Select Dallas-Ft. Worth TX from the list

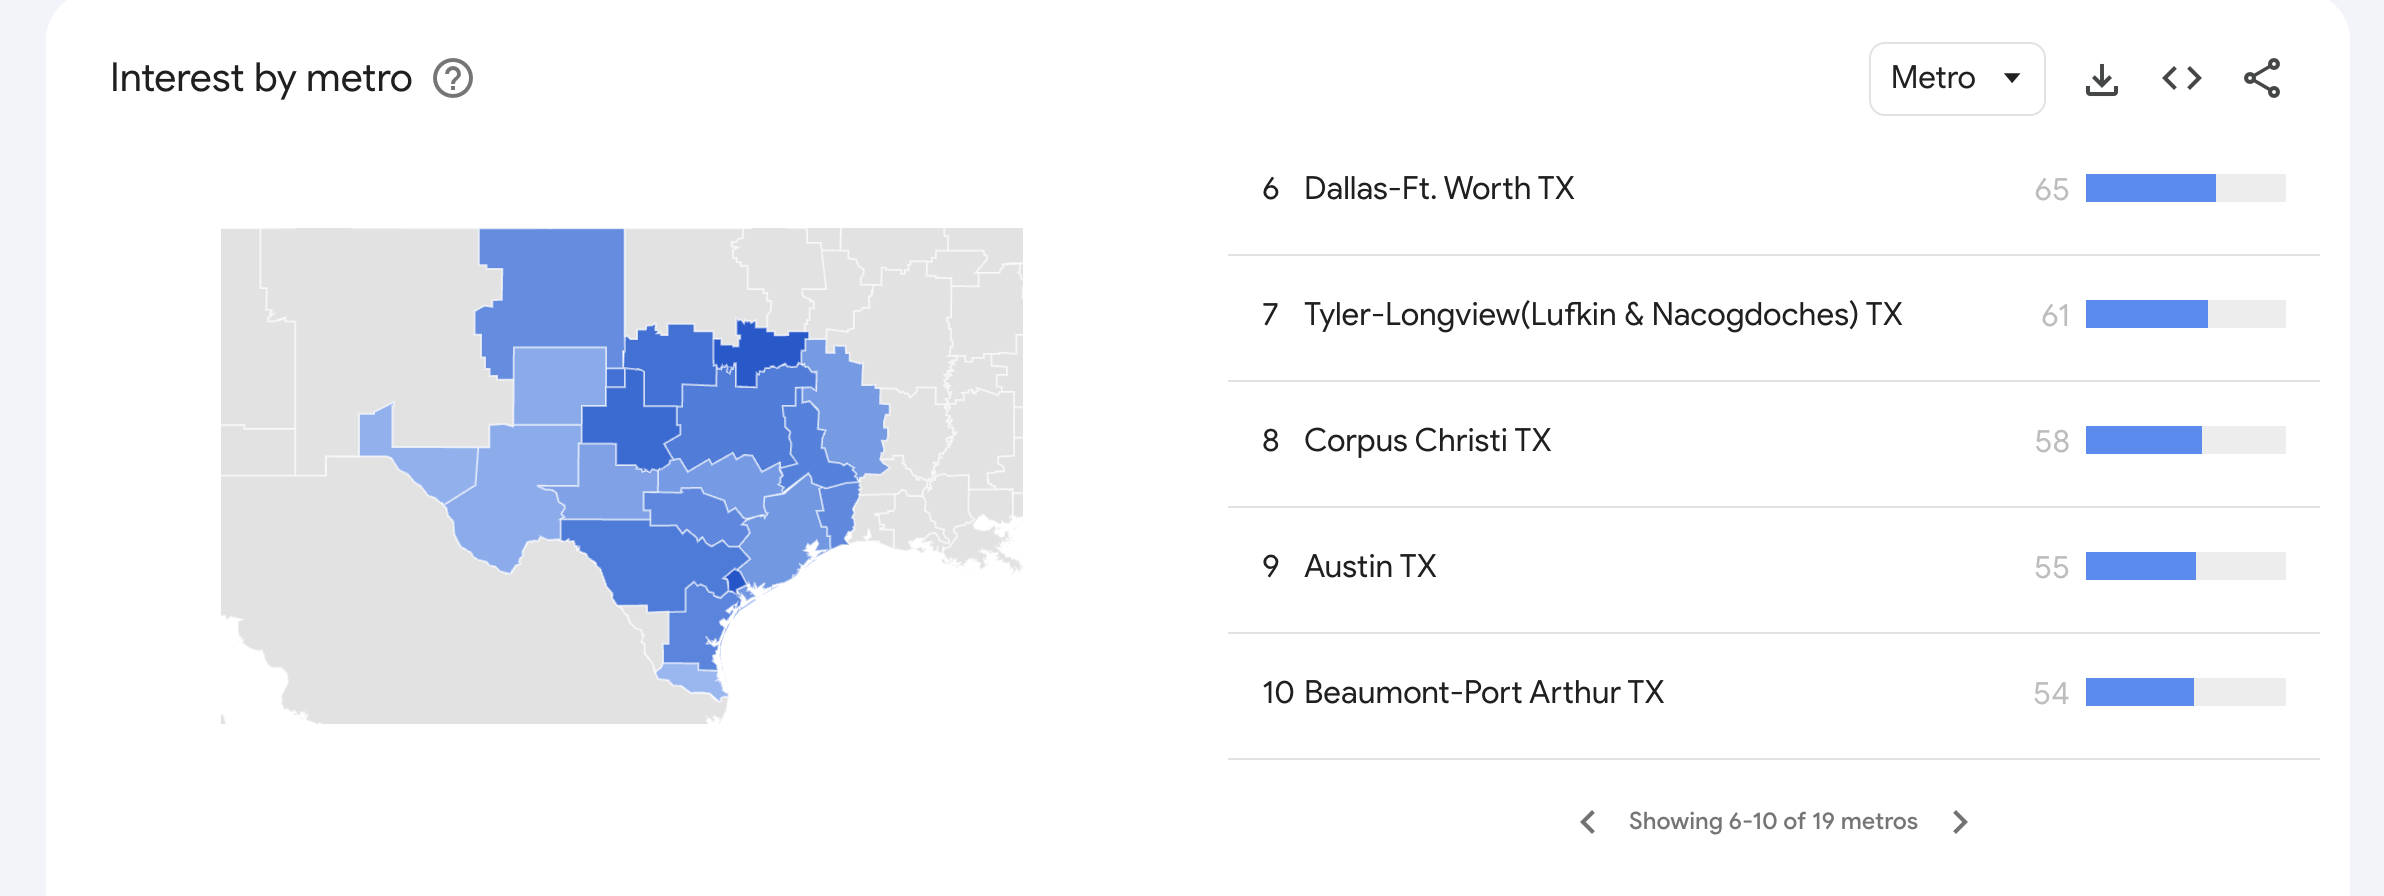click(x=1438, y=188)
